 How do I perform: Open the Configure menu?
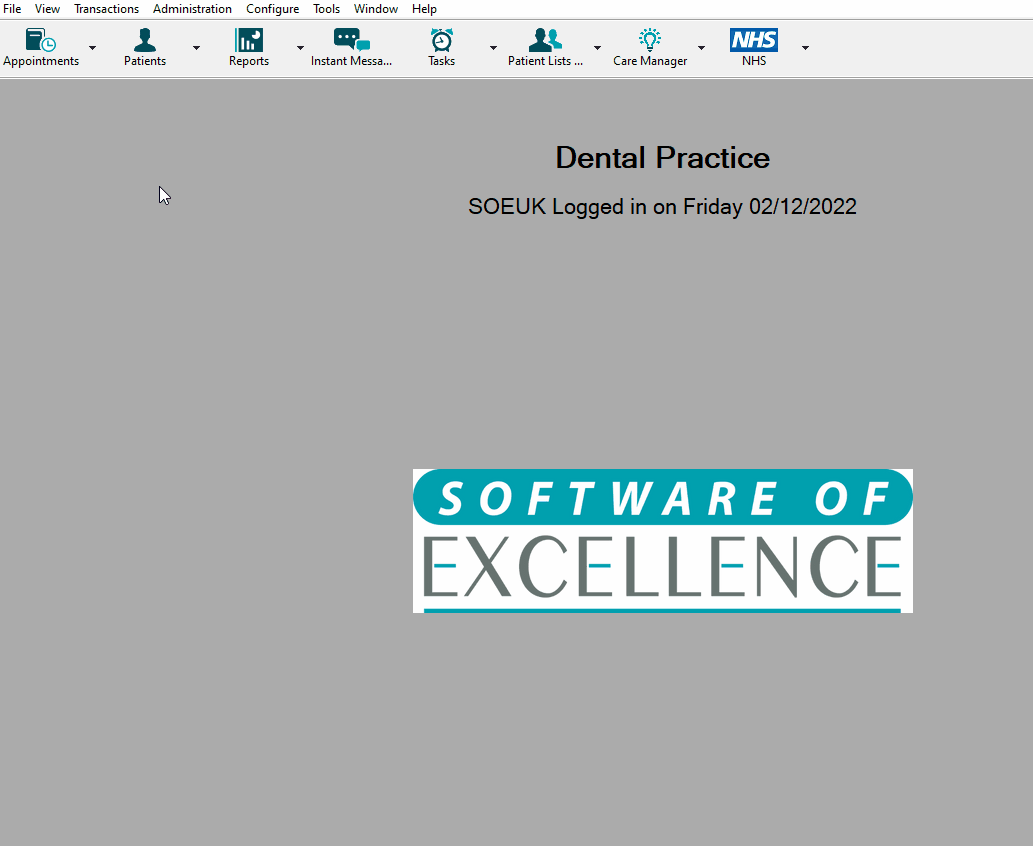tap(273, 9)
